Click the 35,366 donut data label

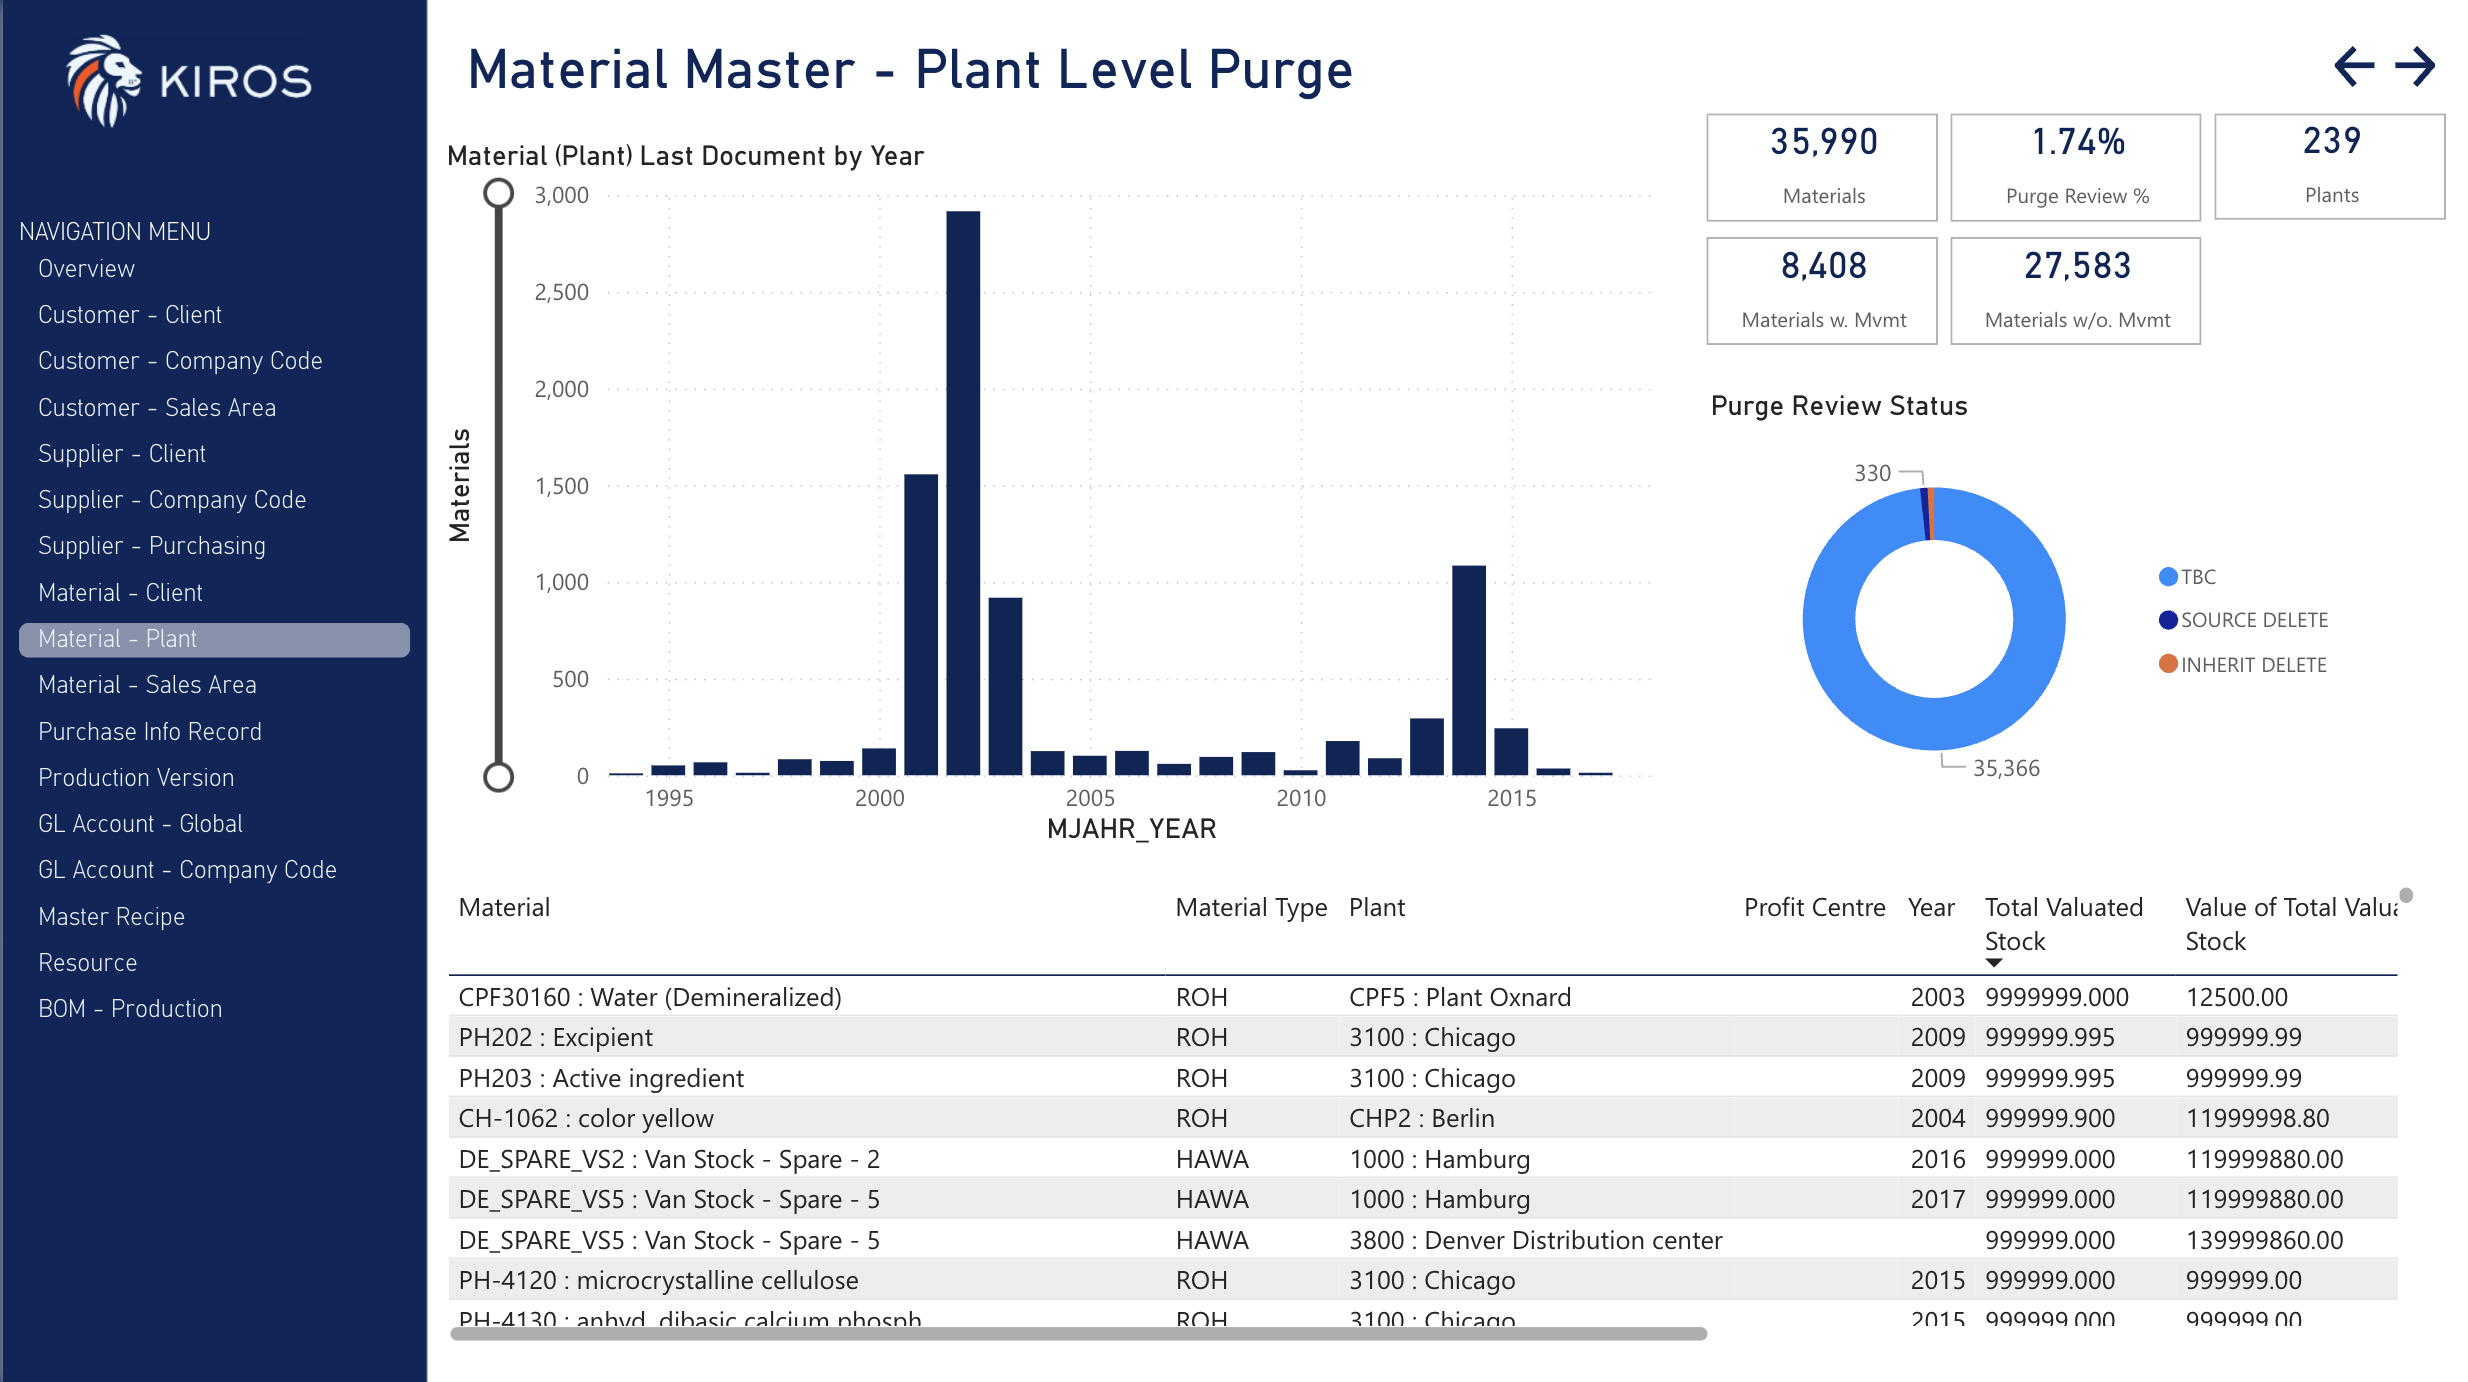coord(2005,769)
